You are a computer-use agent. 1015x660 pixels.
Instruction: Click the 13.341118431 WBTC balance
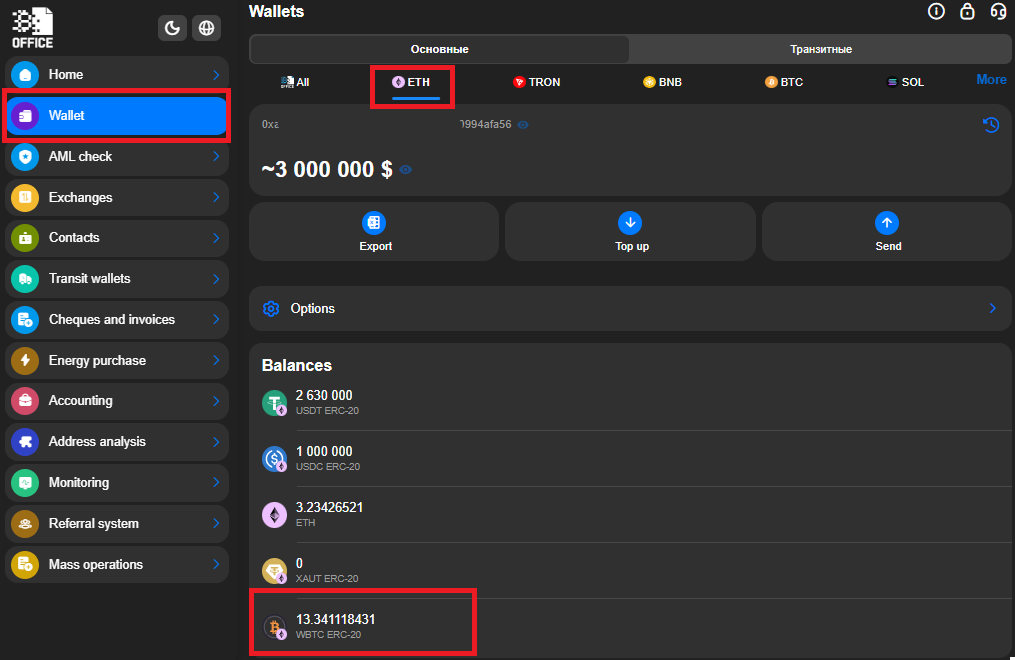pyautogui.click(x=335, y=619)
